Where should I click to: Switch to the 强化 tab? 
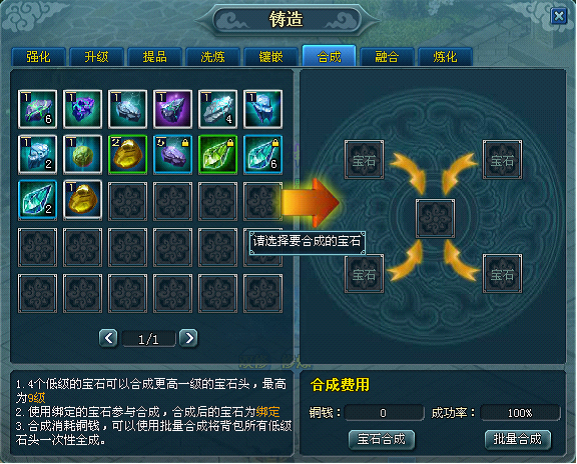point(38,57)
